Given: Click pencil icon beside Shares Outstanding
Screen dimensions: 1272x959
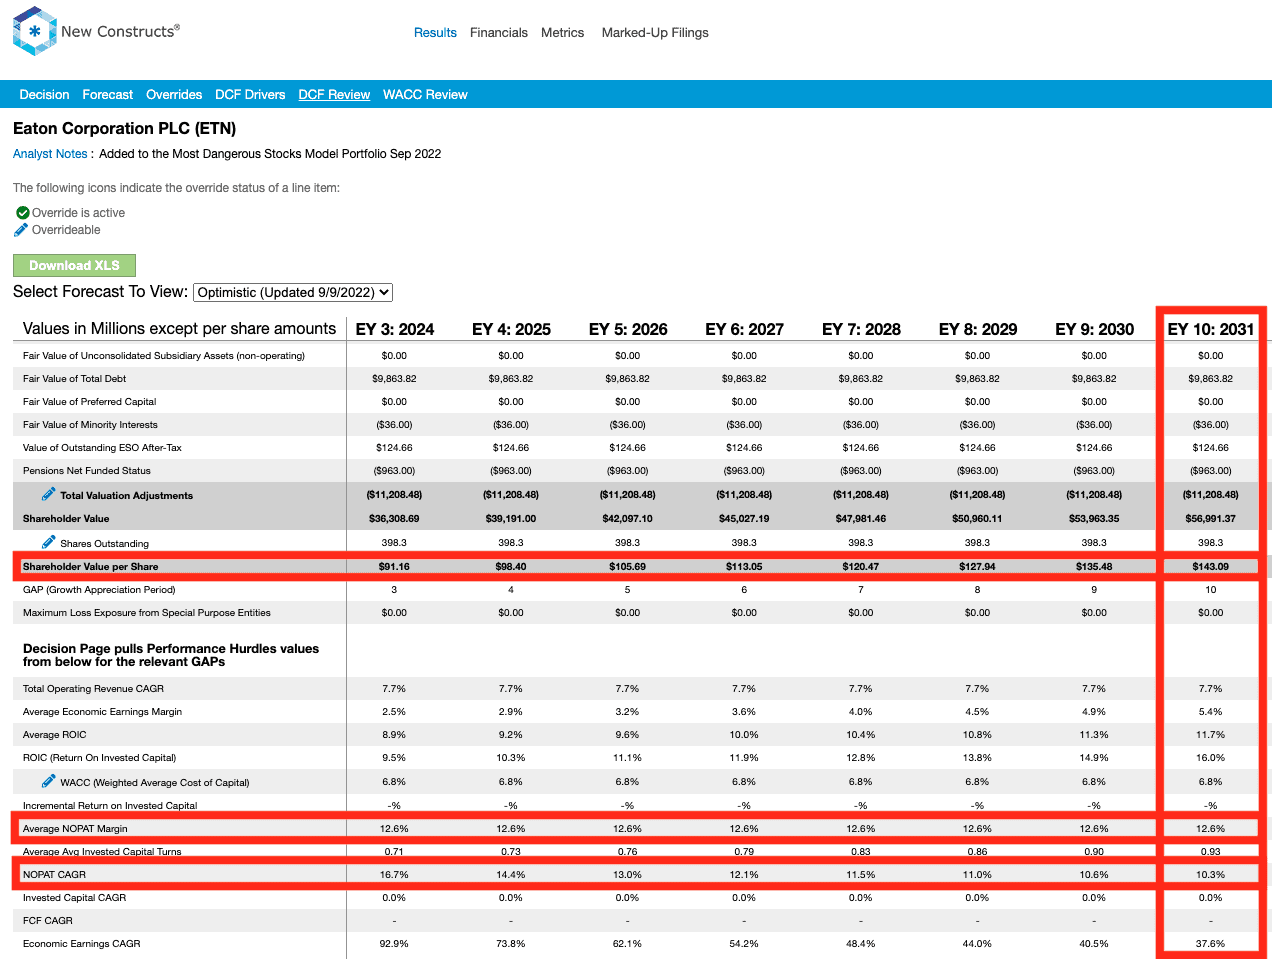Looking at the screenshot, I should 48,542.
